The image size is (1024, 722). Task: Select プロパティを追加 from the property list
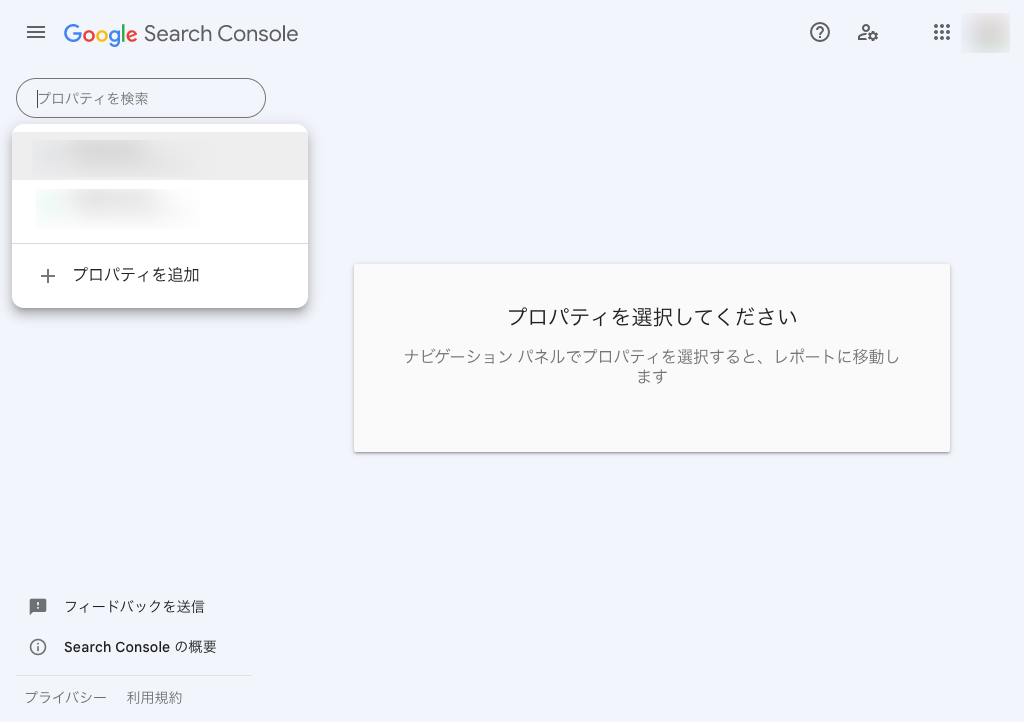[136, 275]
